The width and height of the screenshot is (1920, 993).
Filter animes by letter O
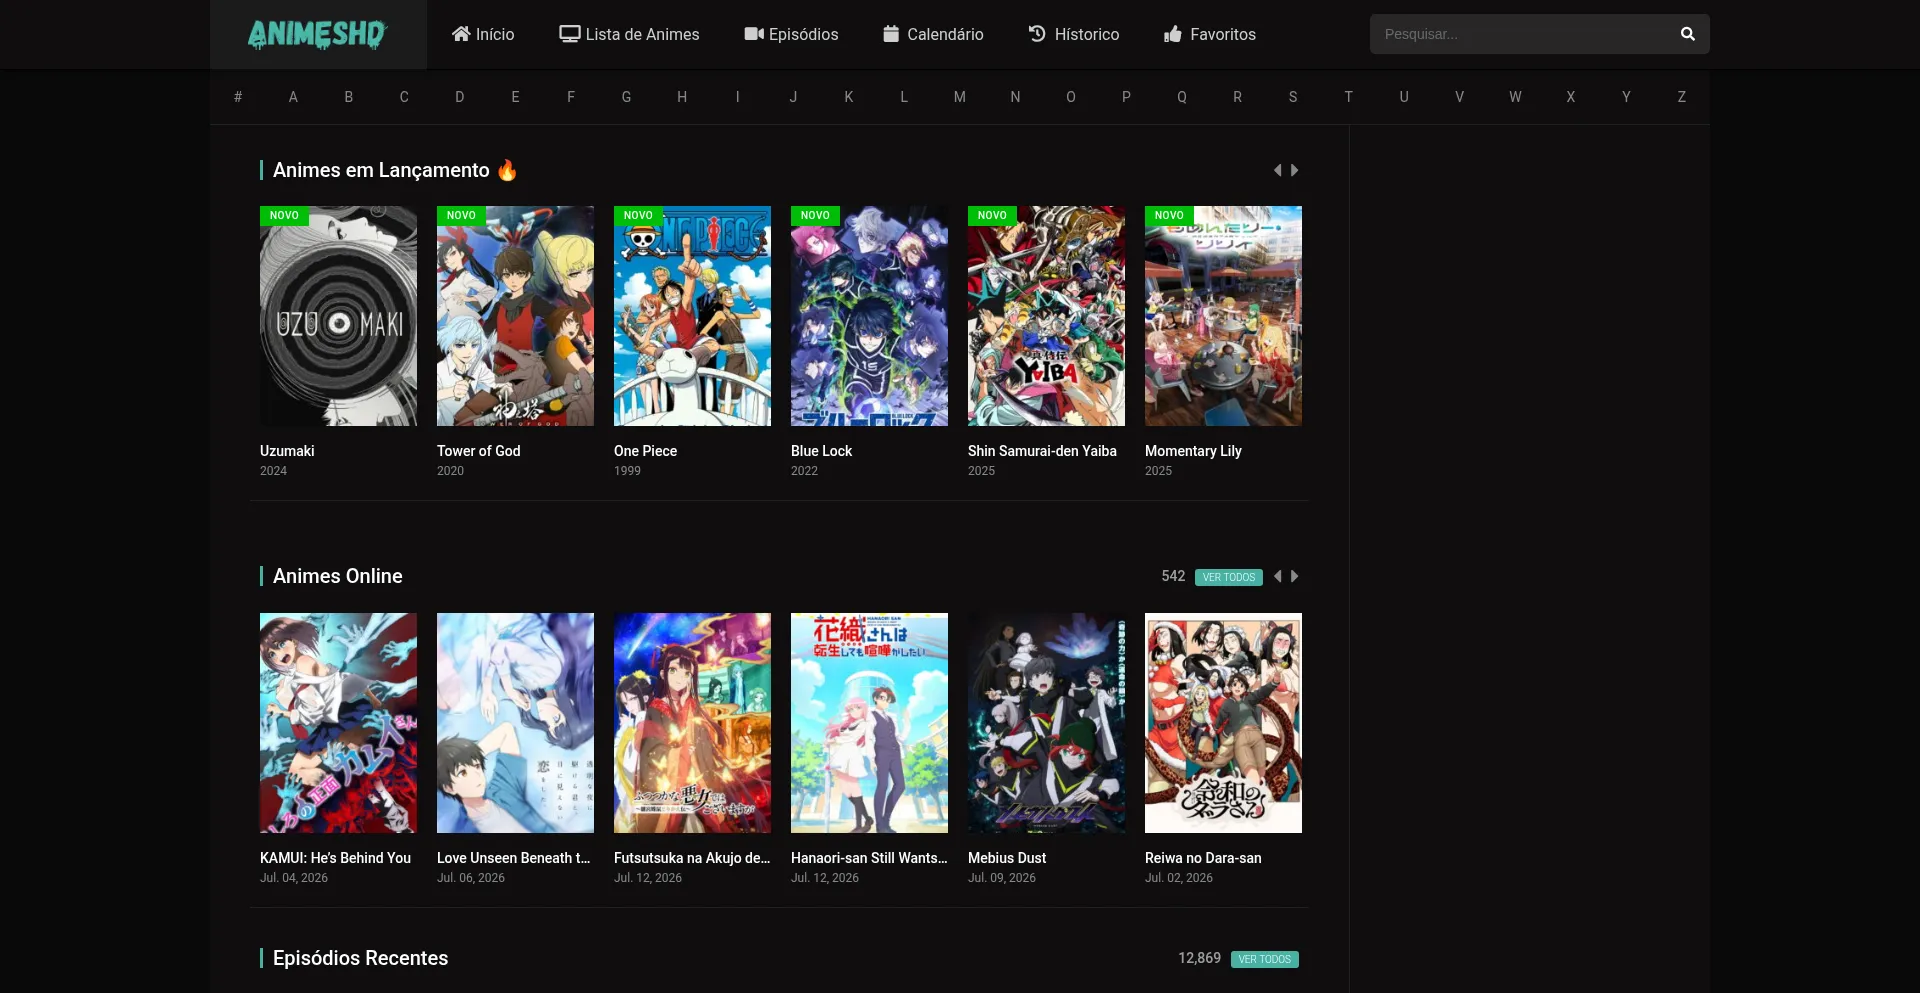(x=1071, y=97)
